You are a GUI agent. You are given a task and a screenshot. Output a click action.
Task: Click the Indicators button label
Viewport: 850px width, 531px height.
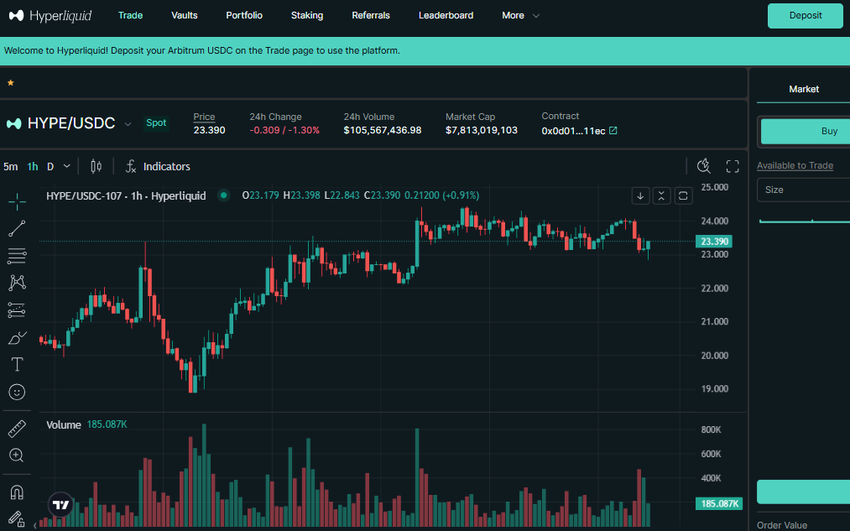click(x=166, y=166)
